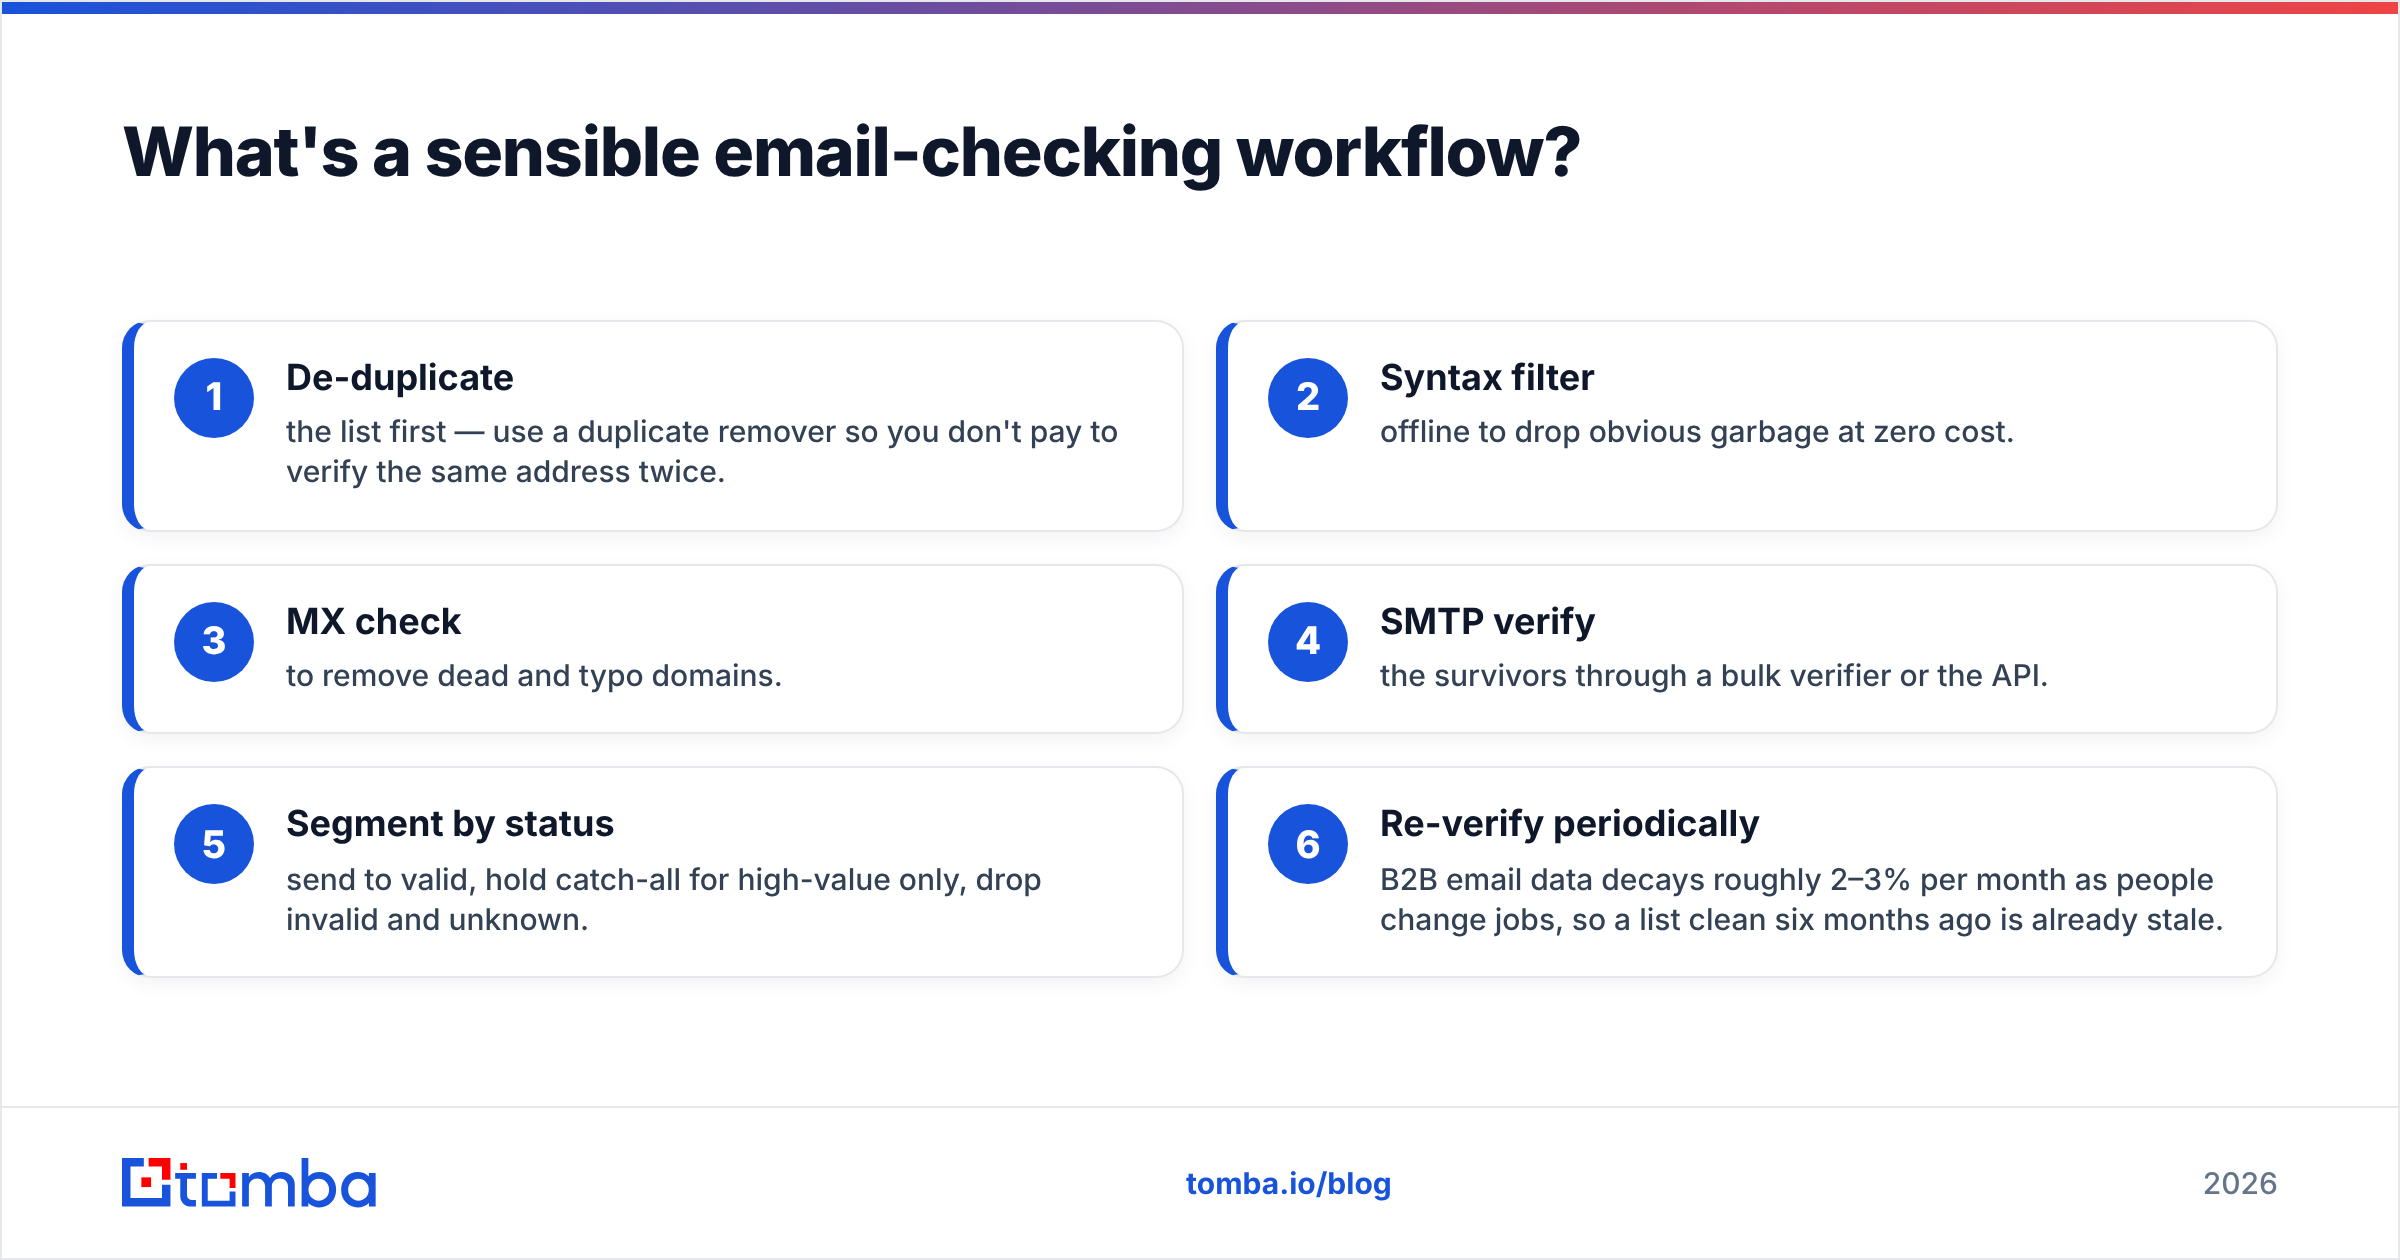
Task: Click the Tomba logo
Action: [x=249, y=1183]
